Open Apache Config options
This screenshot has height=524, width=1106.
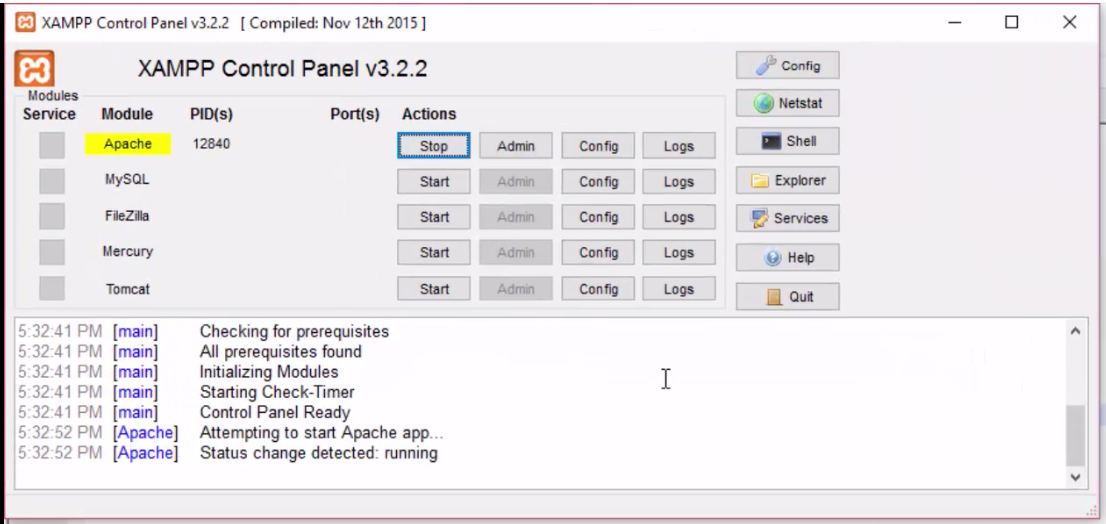(x=598, y=146)
